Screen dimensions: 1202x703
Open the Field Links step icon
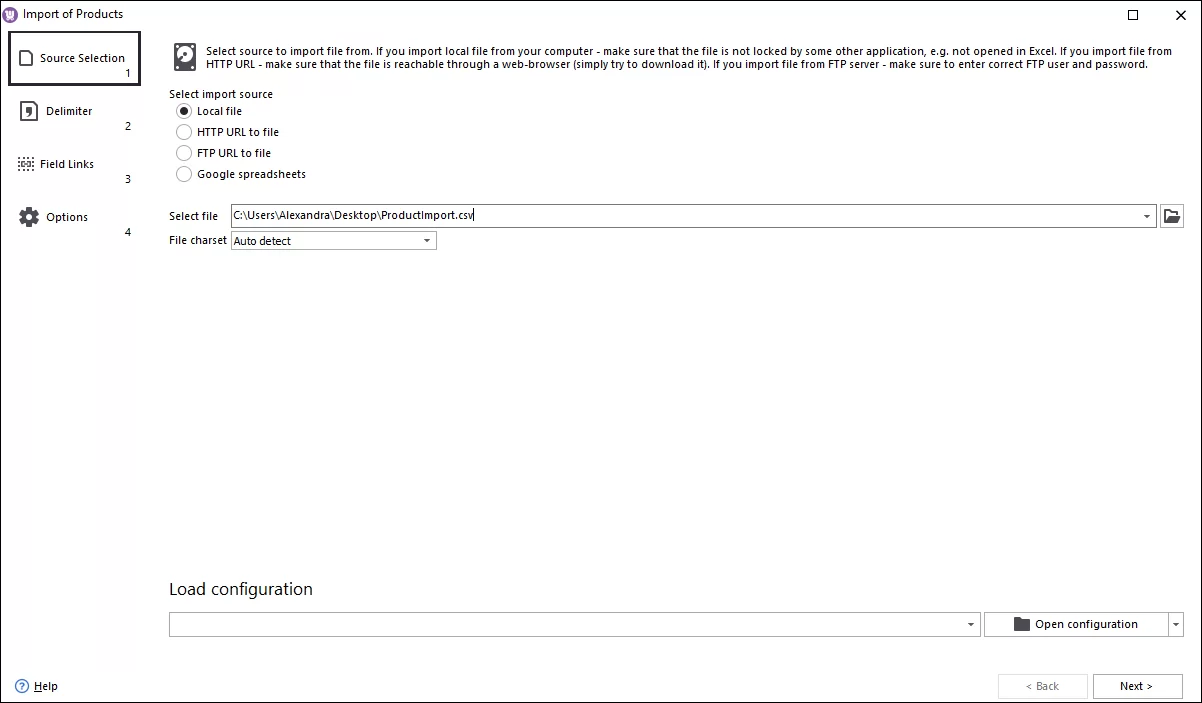pyautogui.click(x=25, y=163)
